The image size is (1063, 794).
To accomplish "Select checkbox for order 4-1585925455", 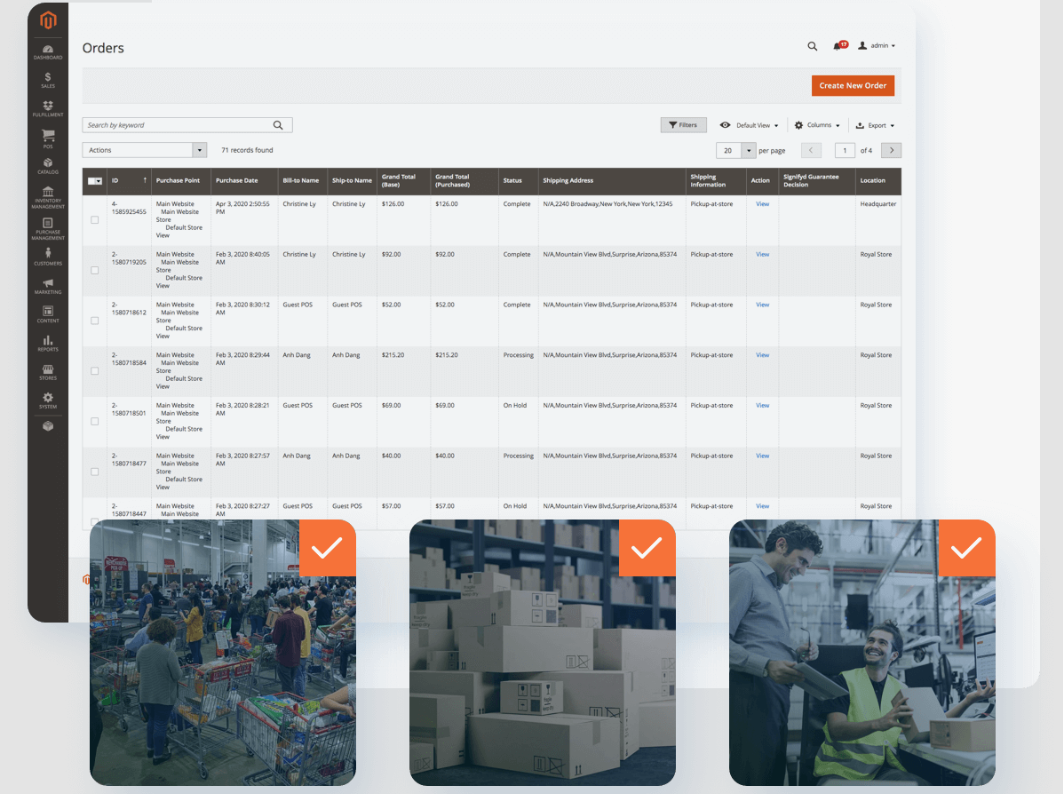I will point(95,220).
